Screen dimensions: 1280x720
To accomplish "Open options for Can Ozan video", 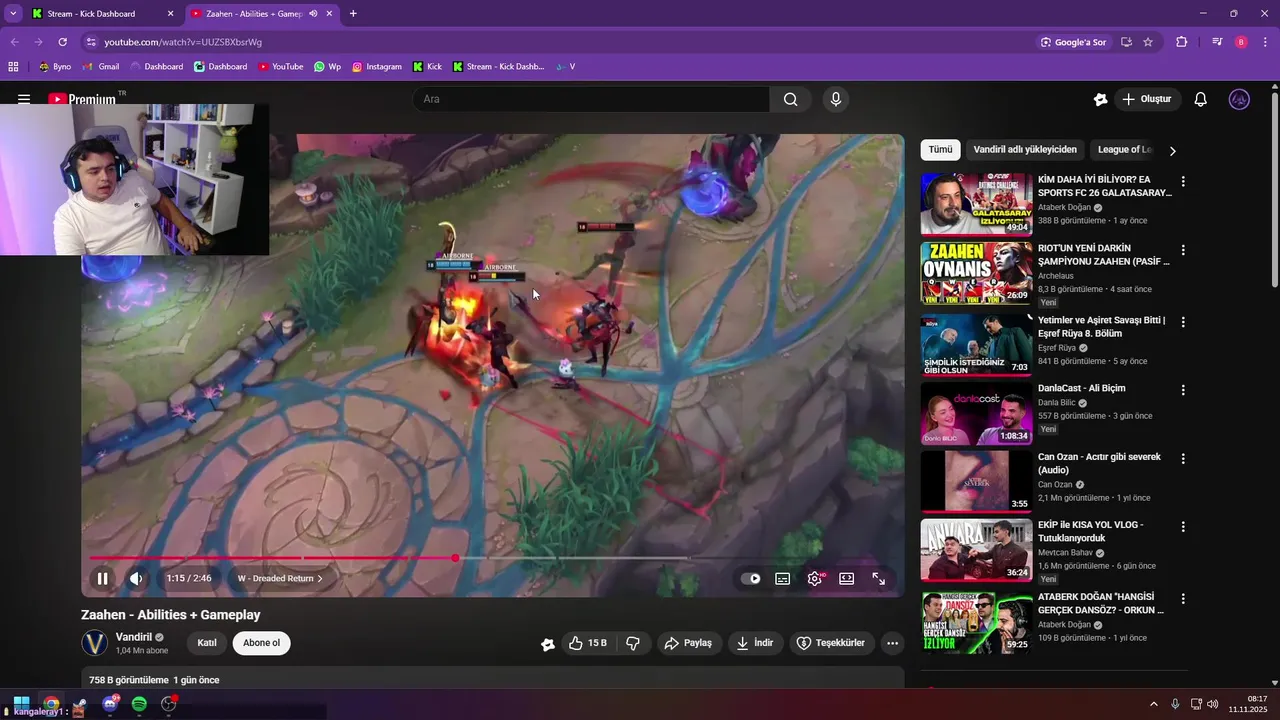I will point(1183,459).
